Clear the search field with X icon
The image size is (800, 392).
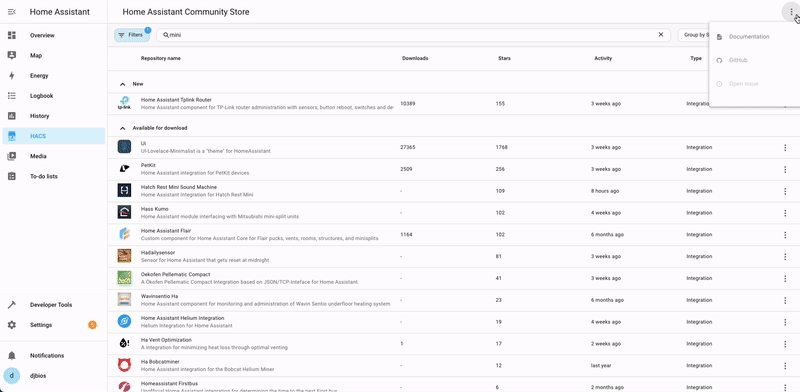[x=661, y=35]
